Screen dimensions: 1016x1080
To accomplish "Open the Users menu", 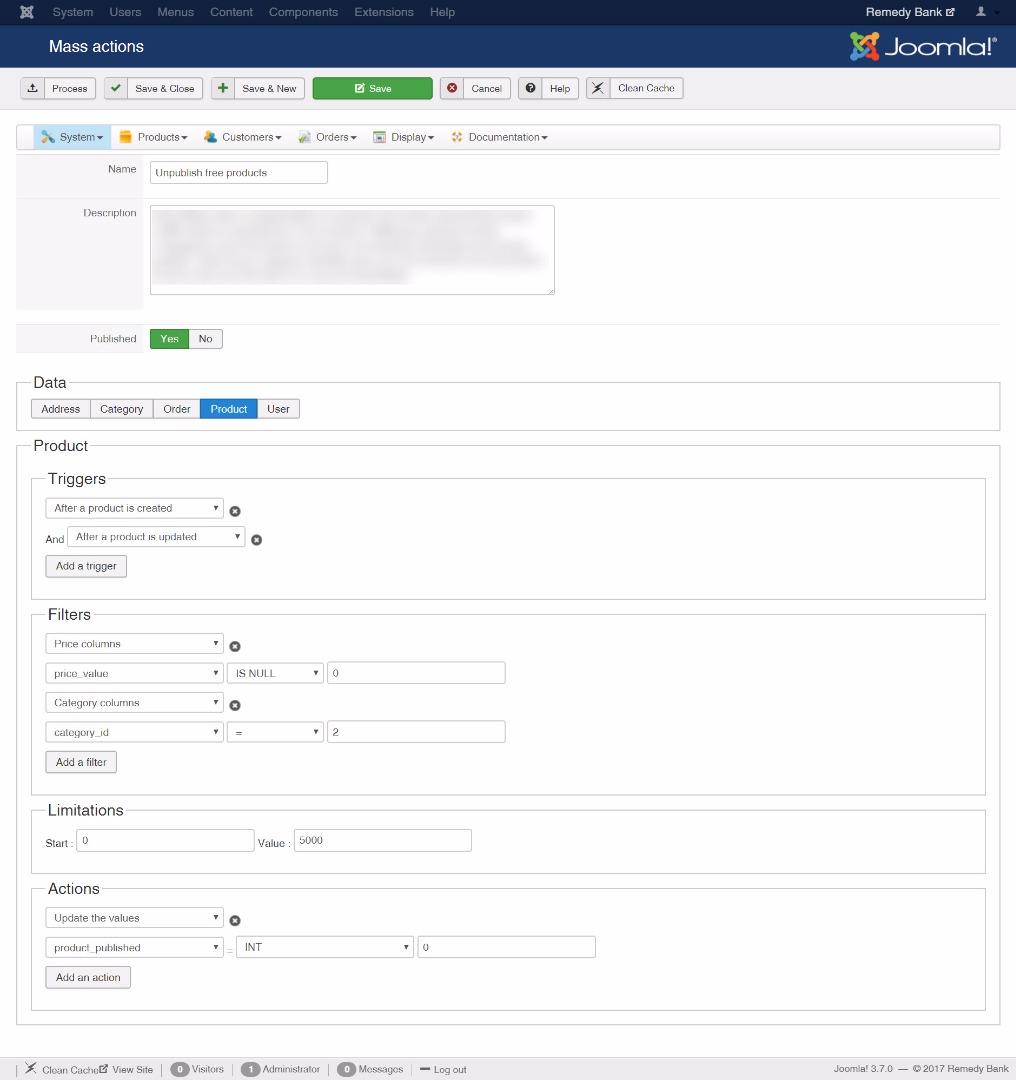I will [x=125, y=12].
